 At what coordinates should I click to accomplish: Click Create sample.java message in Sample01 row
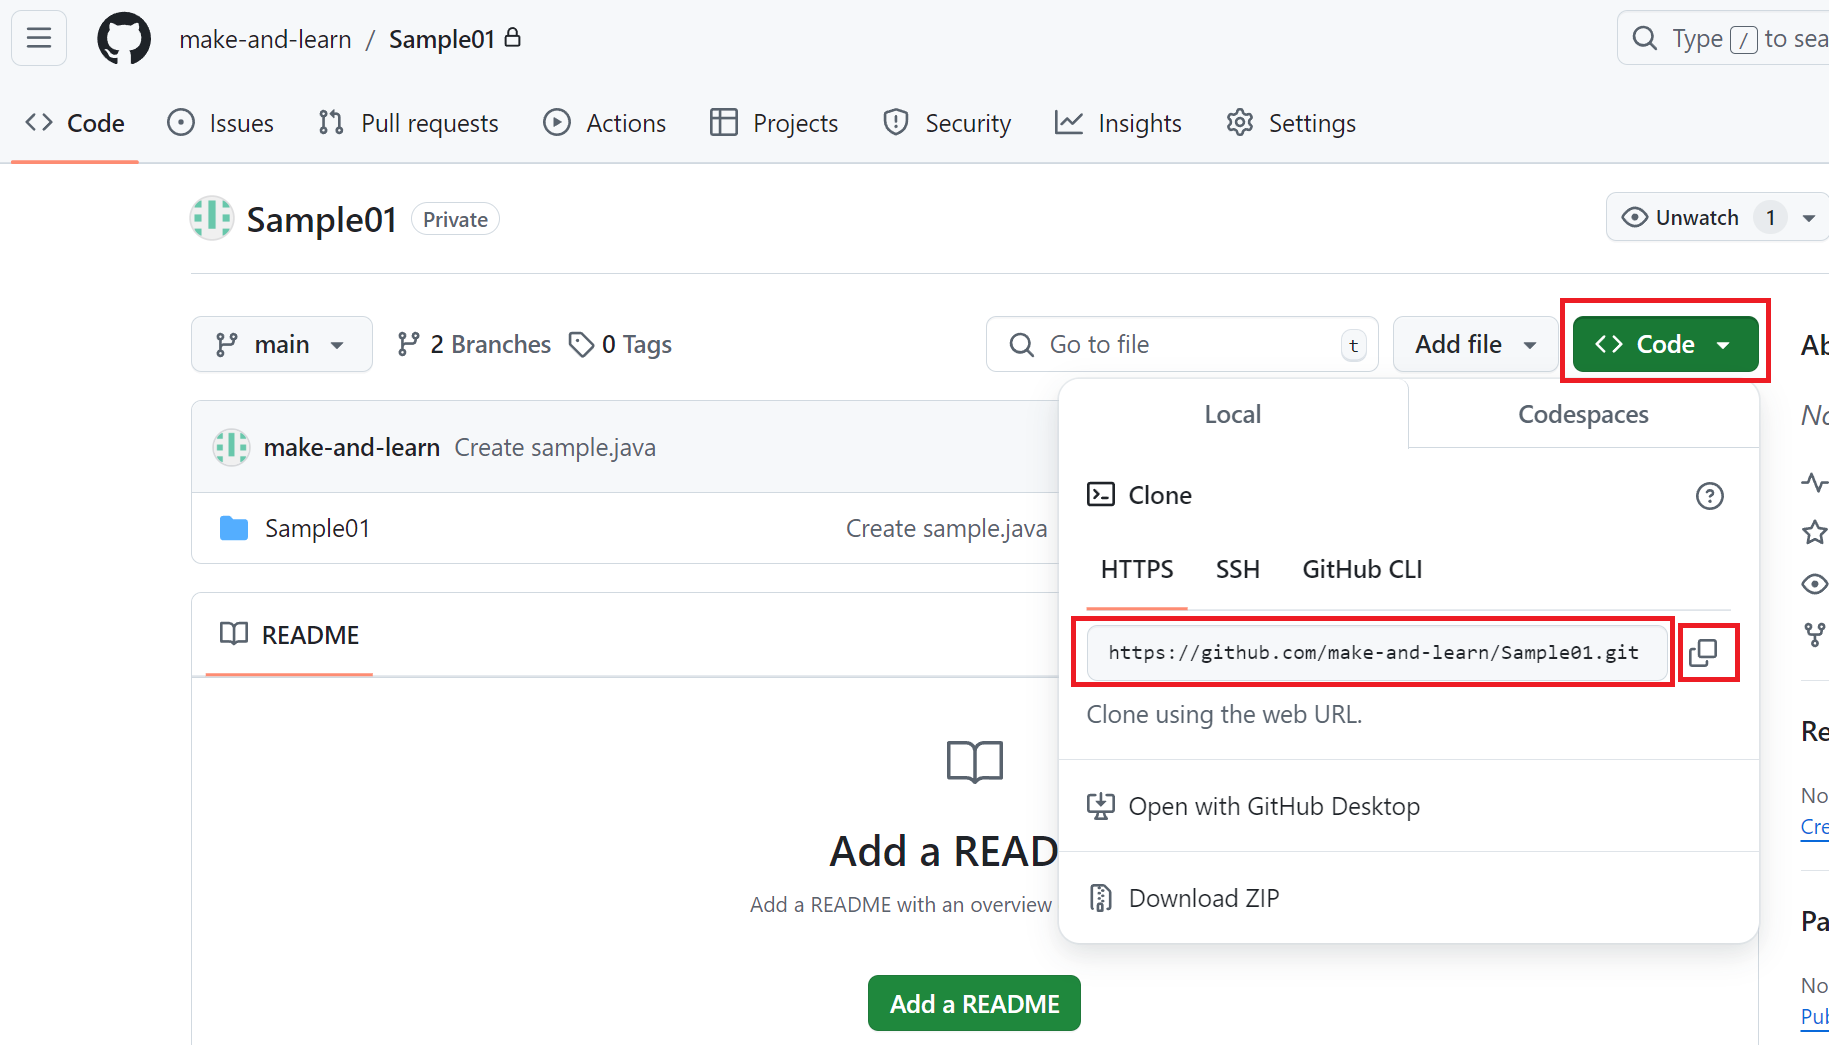[946, 528]
